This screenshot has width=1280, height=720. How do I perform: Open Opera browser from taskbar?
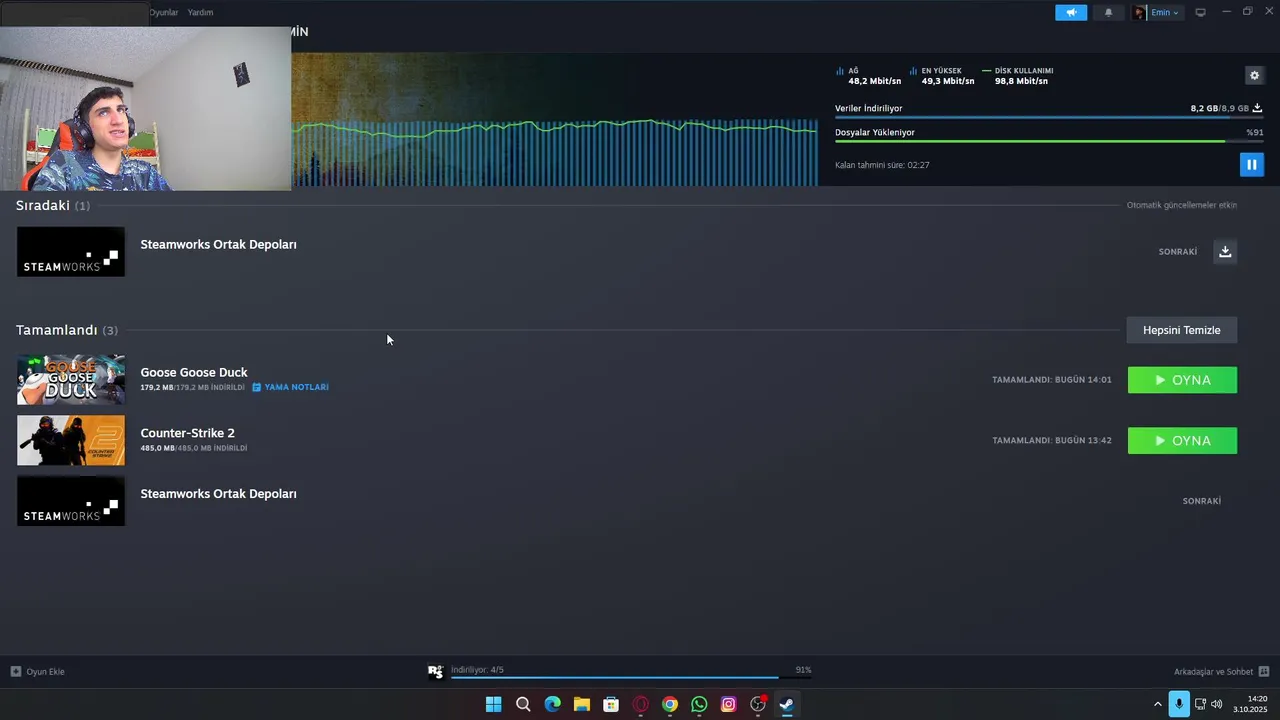coord(640,704)
